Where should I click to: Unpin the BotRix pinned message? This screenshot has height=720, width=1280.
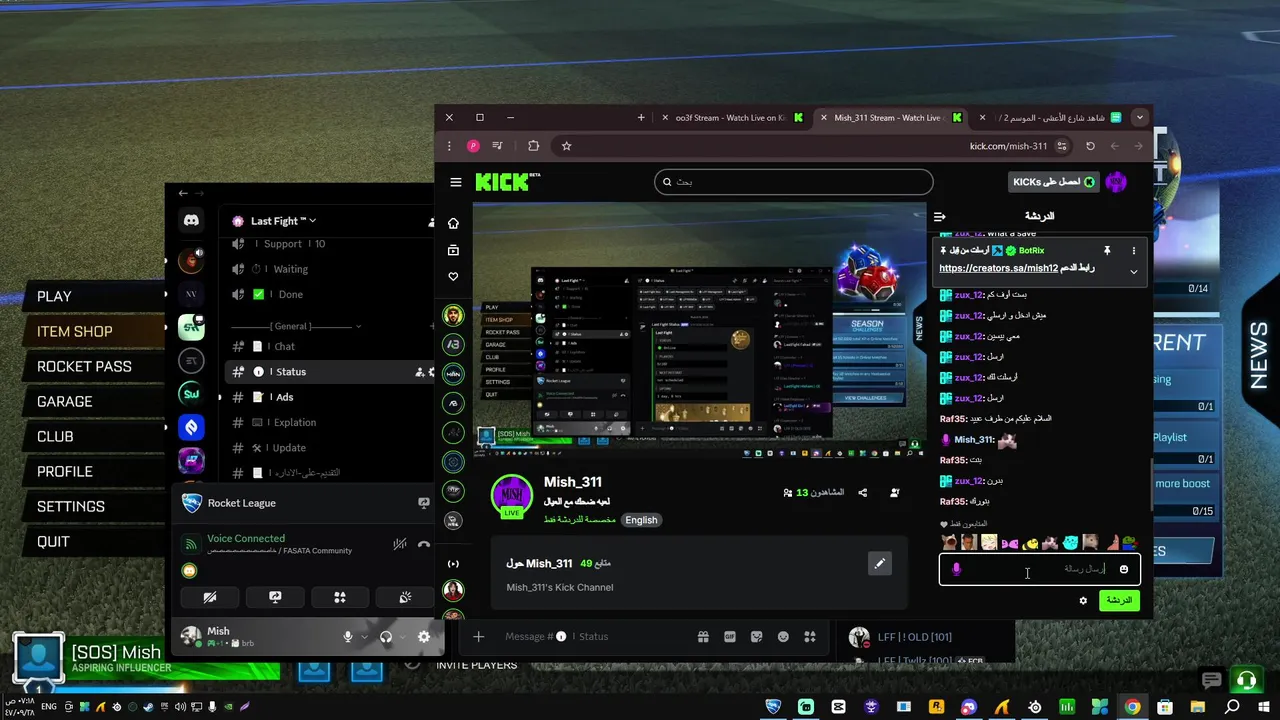[x=1107, y=250]
